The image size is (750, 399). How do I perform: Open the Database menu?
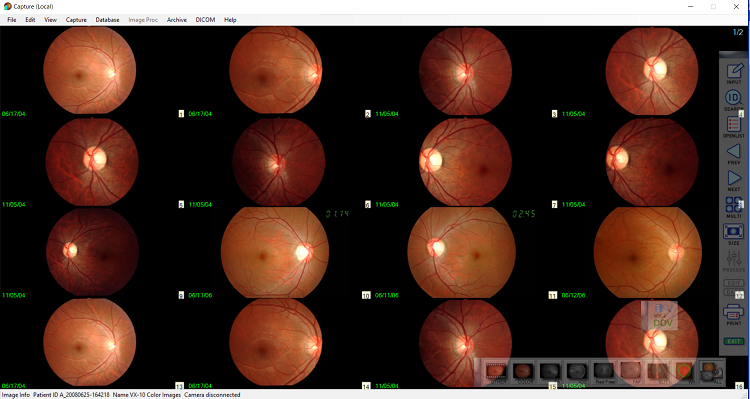[107, 20]
